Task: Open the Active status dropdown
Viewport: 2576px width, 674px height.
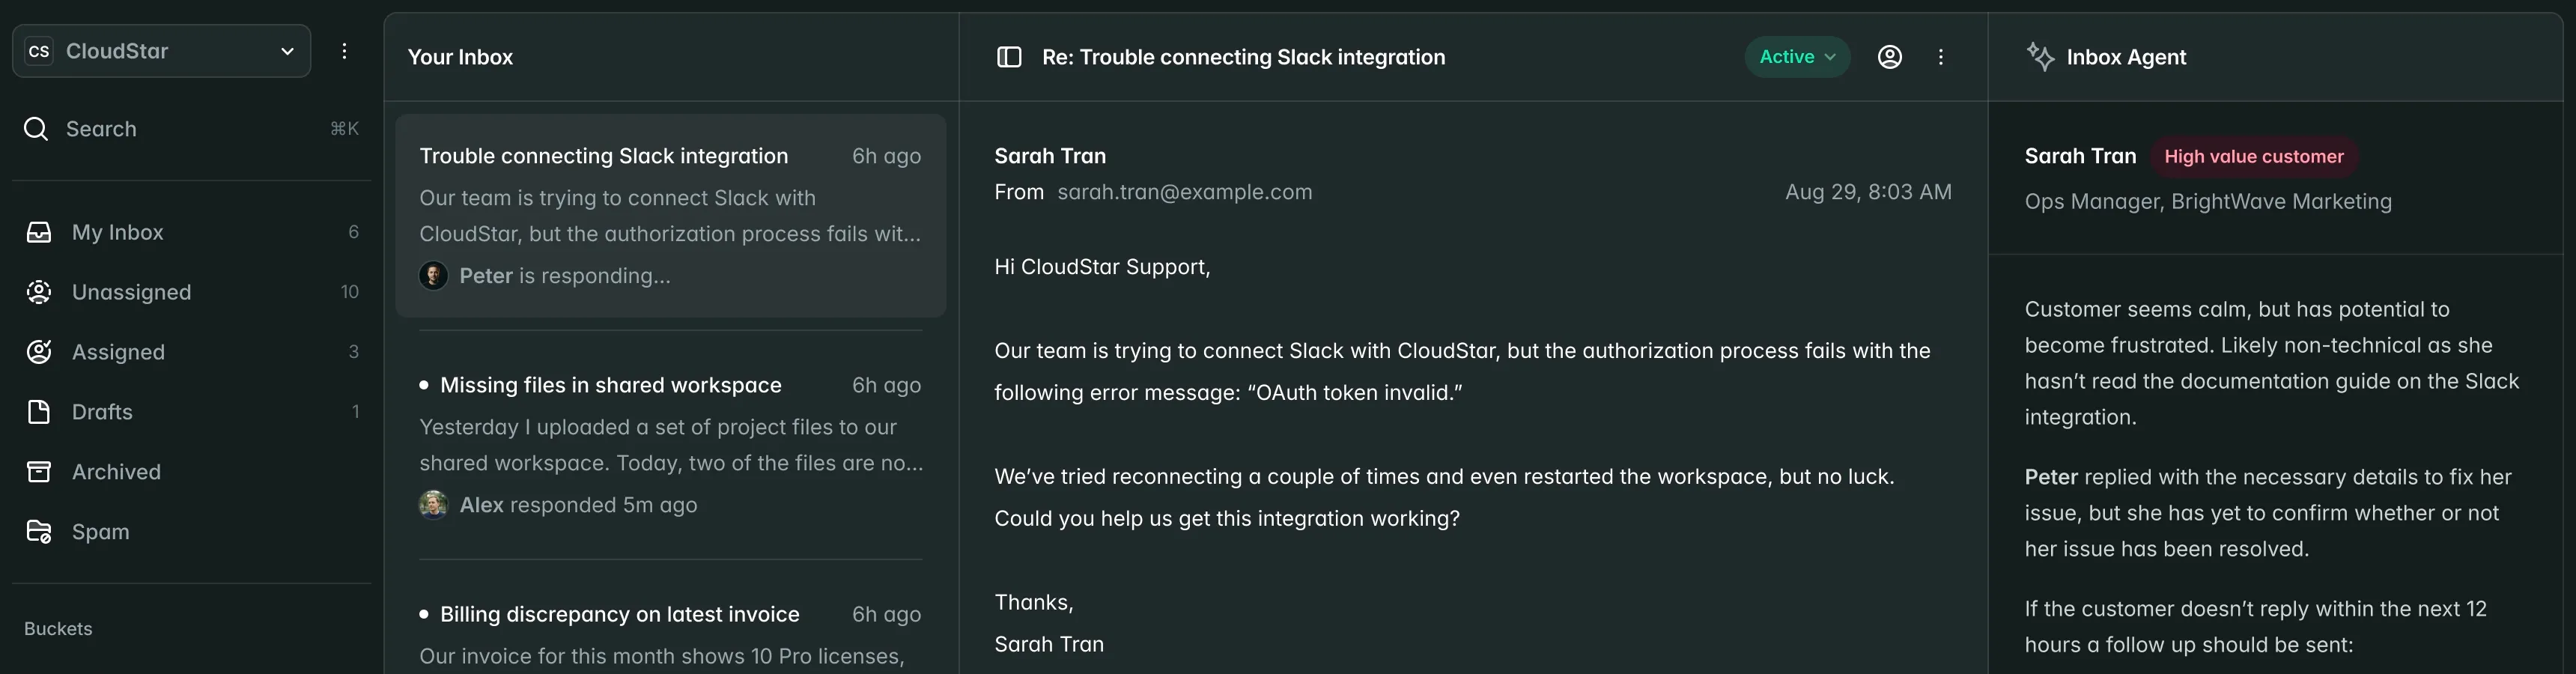Action: [1797, 57]
